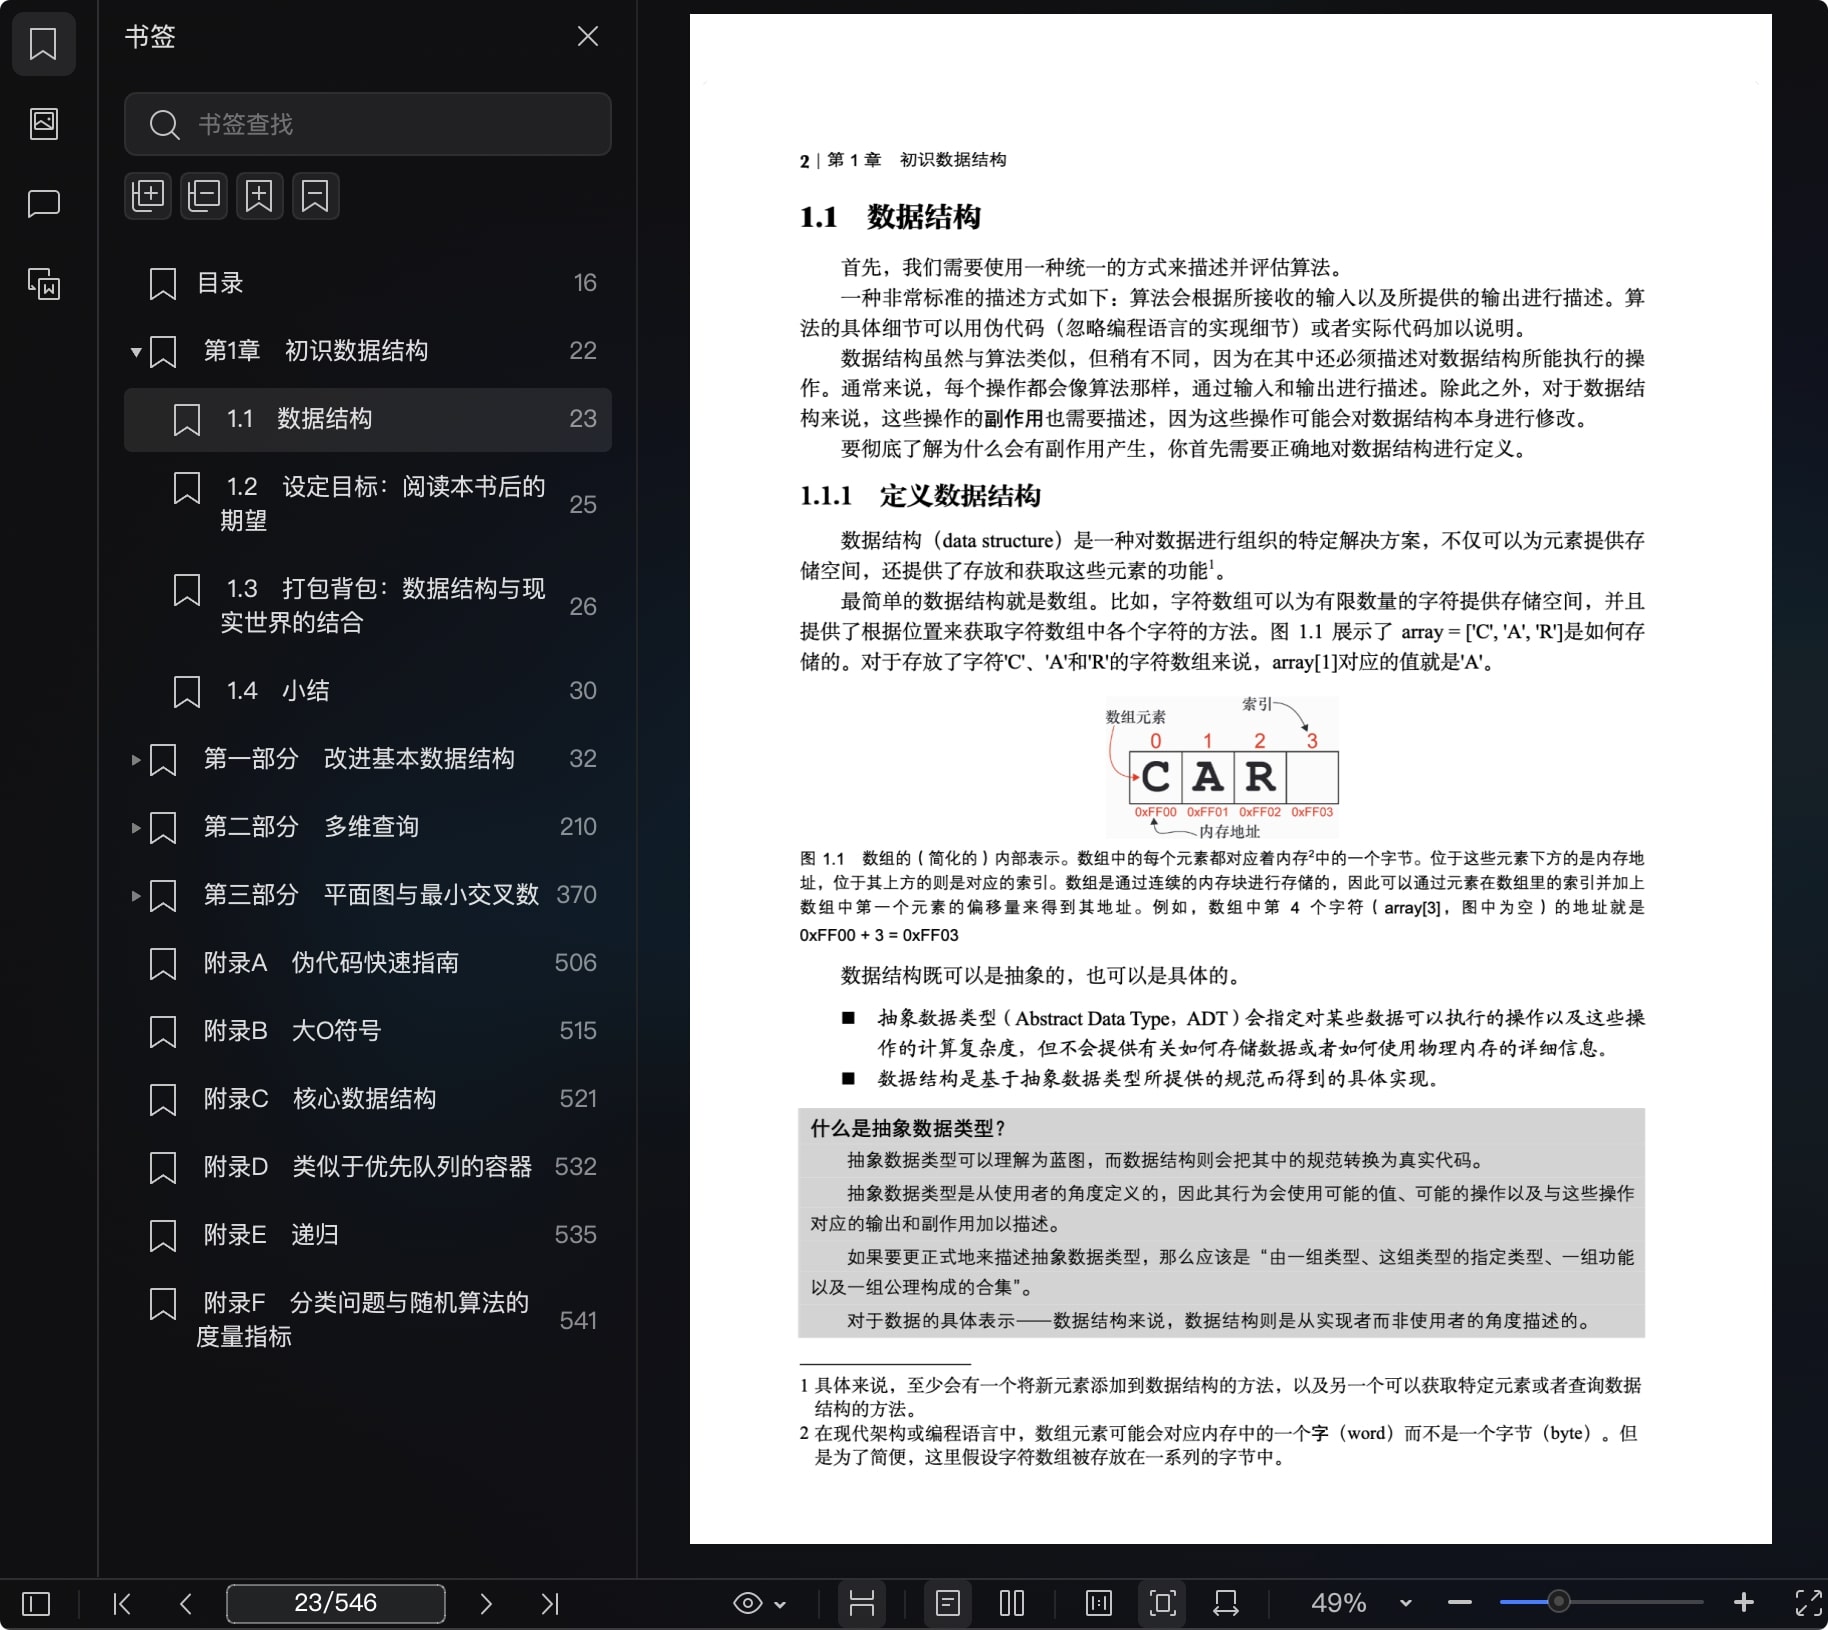Toggle page break display button
The width and height of the screenshot is (1828, 1630).
coord(862,1604)
